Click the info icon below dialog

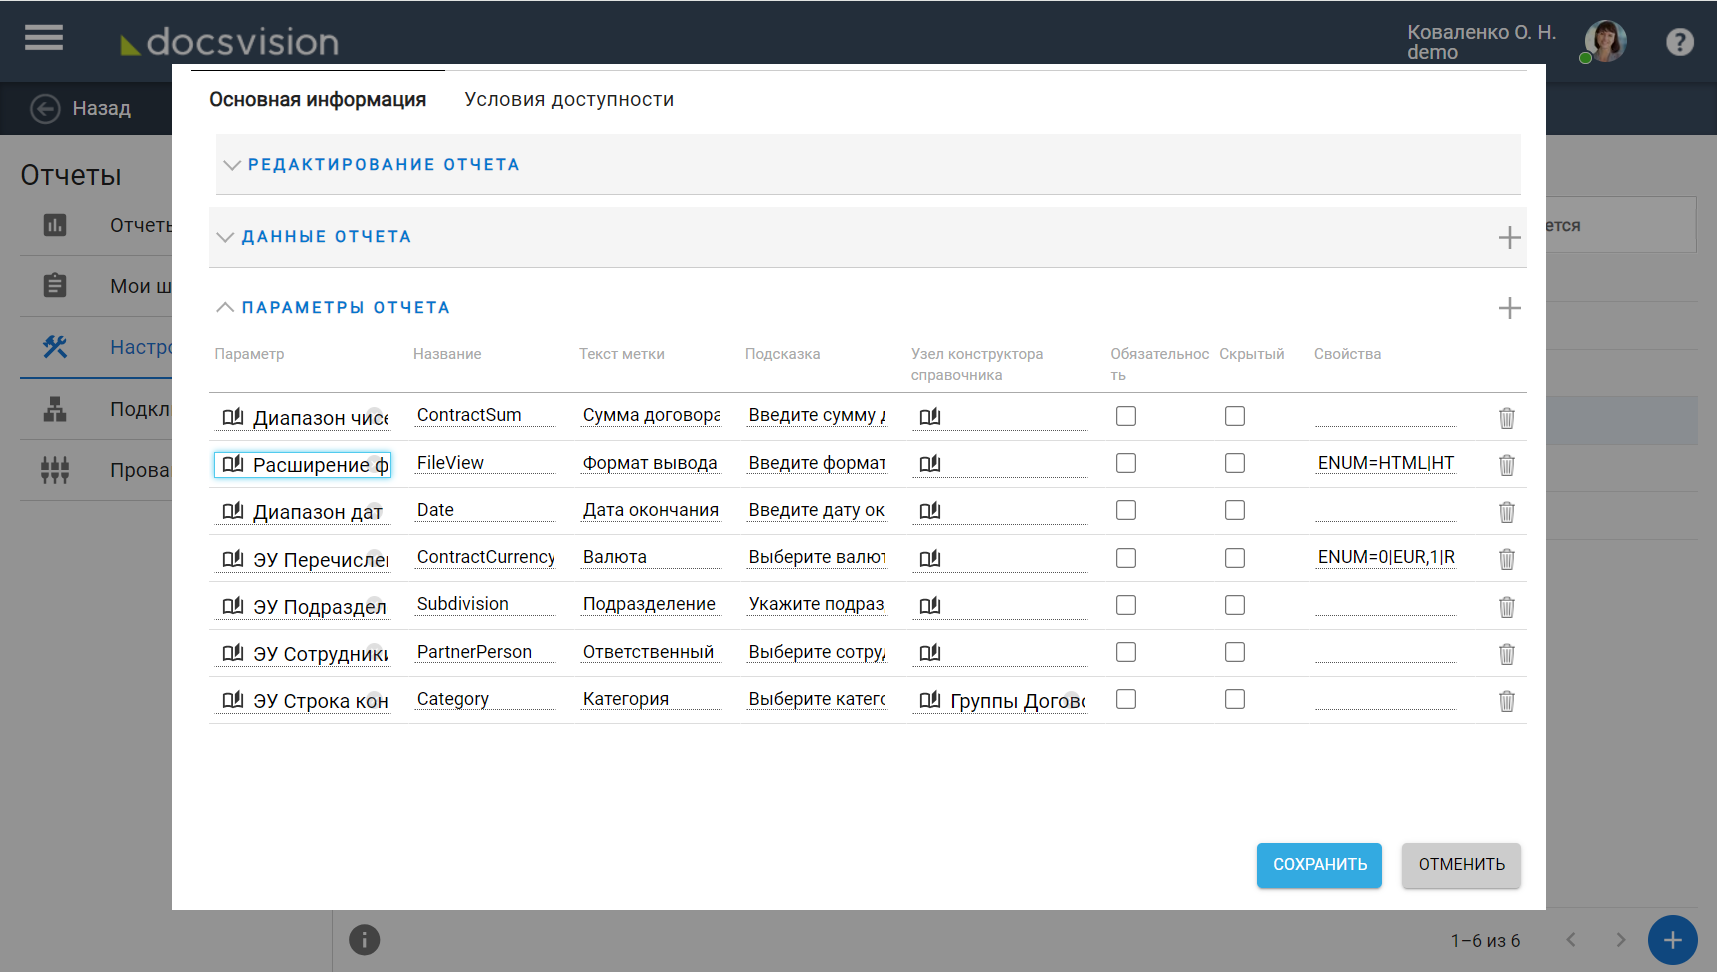tap(364, 940)
